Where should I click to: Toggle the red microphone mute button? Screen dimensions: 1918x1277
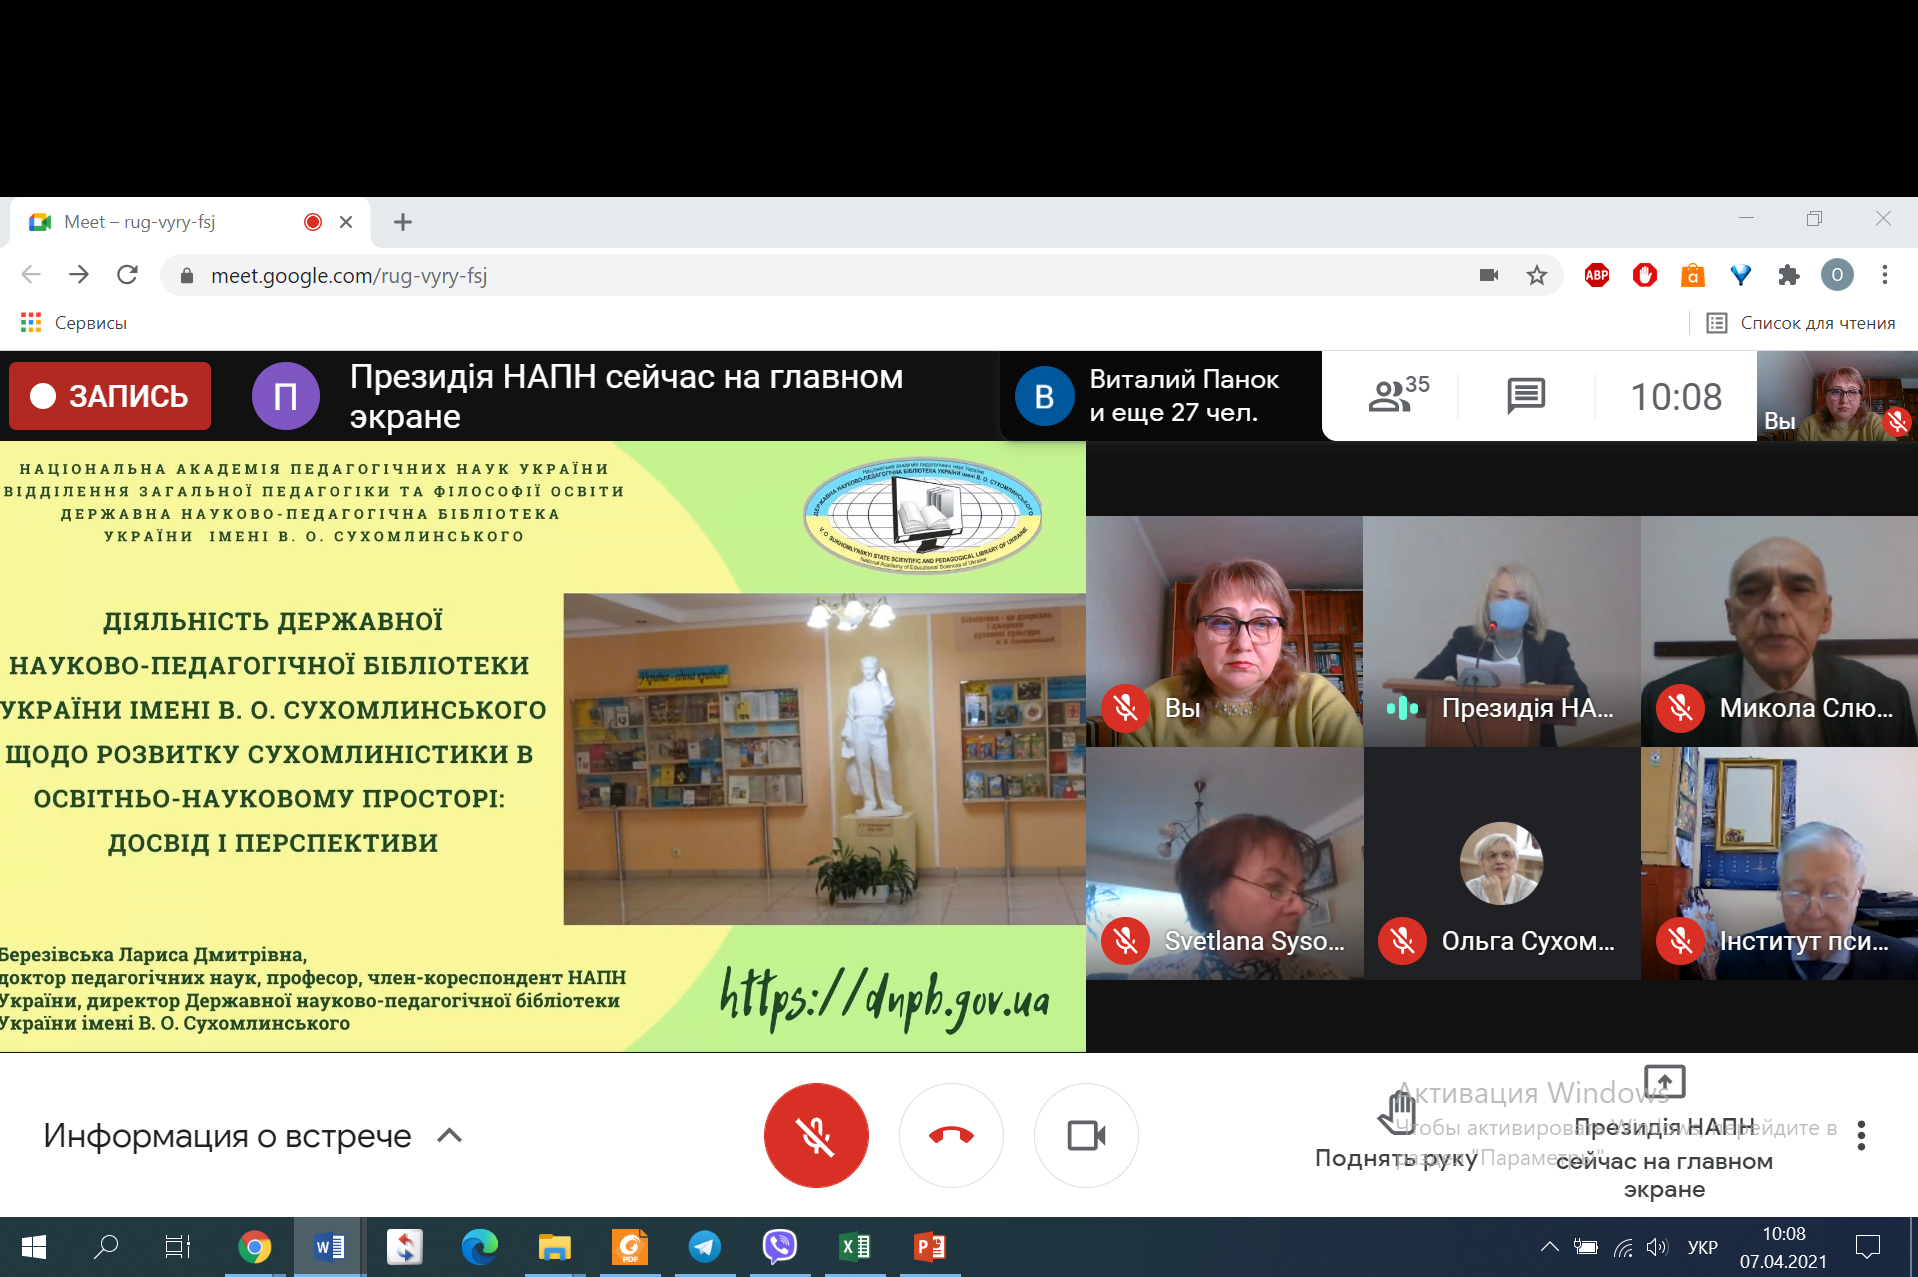(816, 1135)
